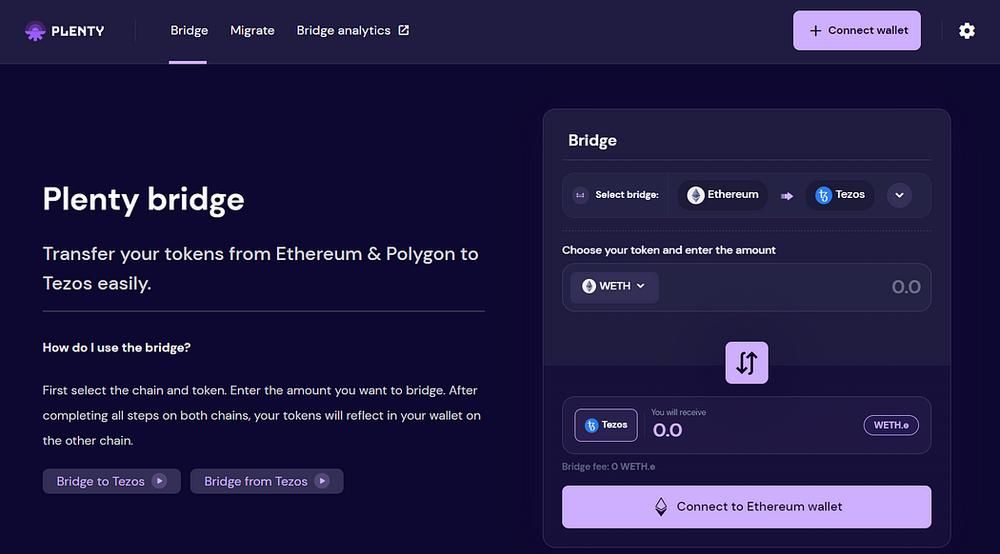Click the Ethereum diamond icon on connect button
The width and height of the screenshot is (1000, 554).
coord(661,507)
